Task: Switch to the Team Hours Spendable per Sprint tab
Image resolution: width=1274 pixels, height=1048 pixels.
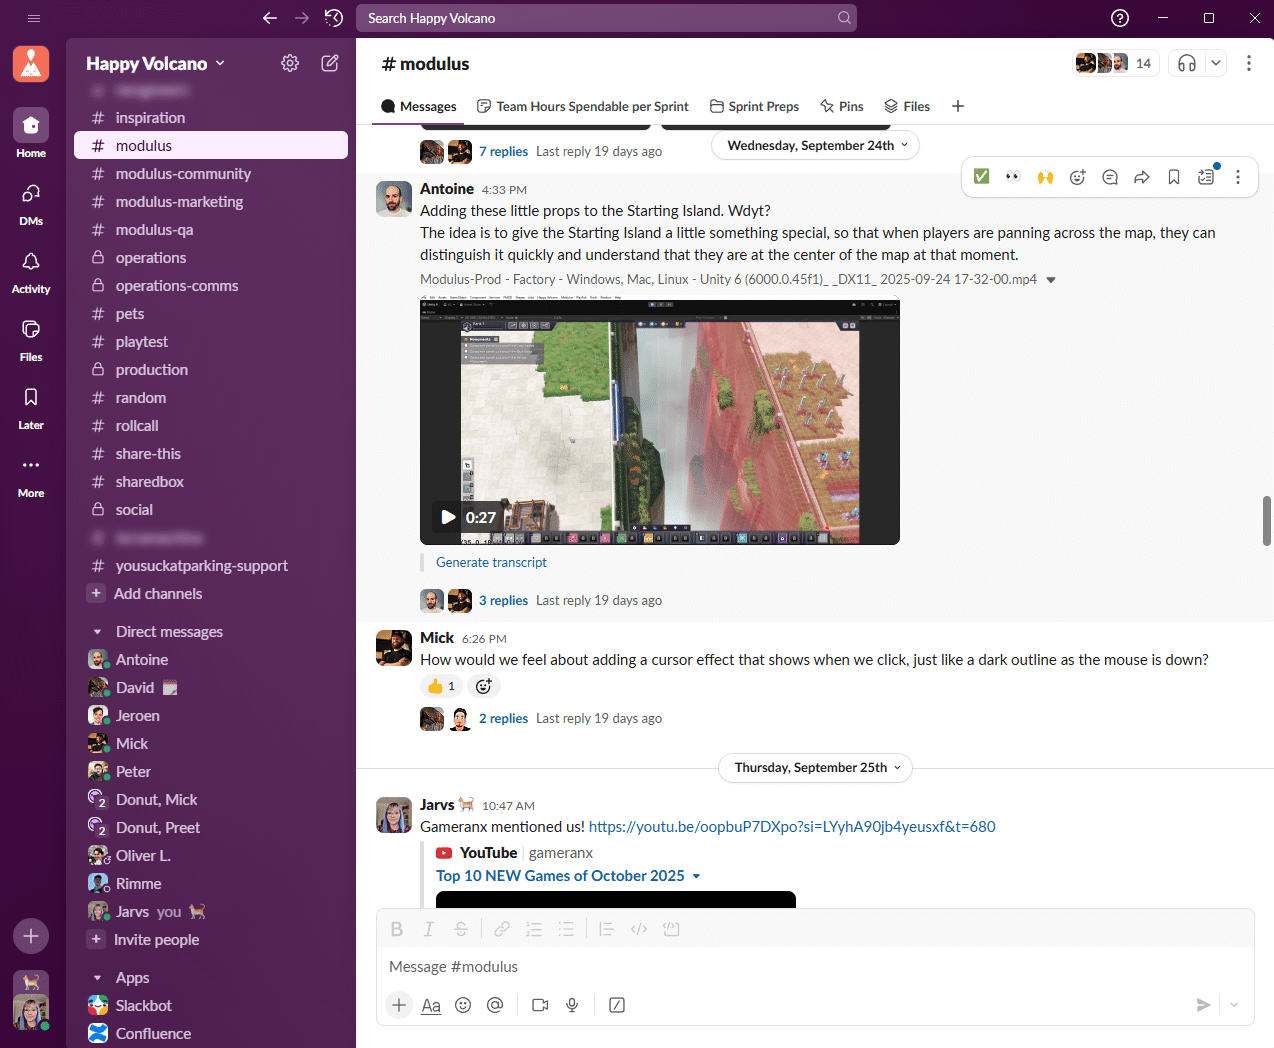Action: (x=582, y=106)
